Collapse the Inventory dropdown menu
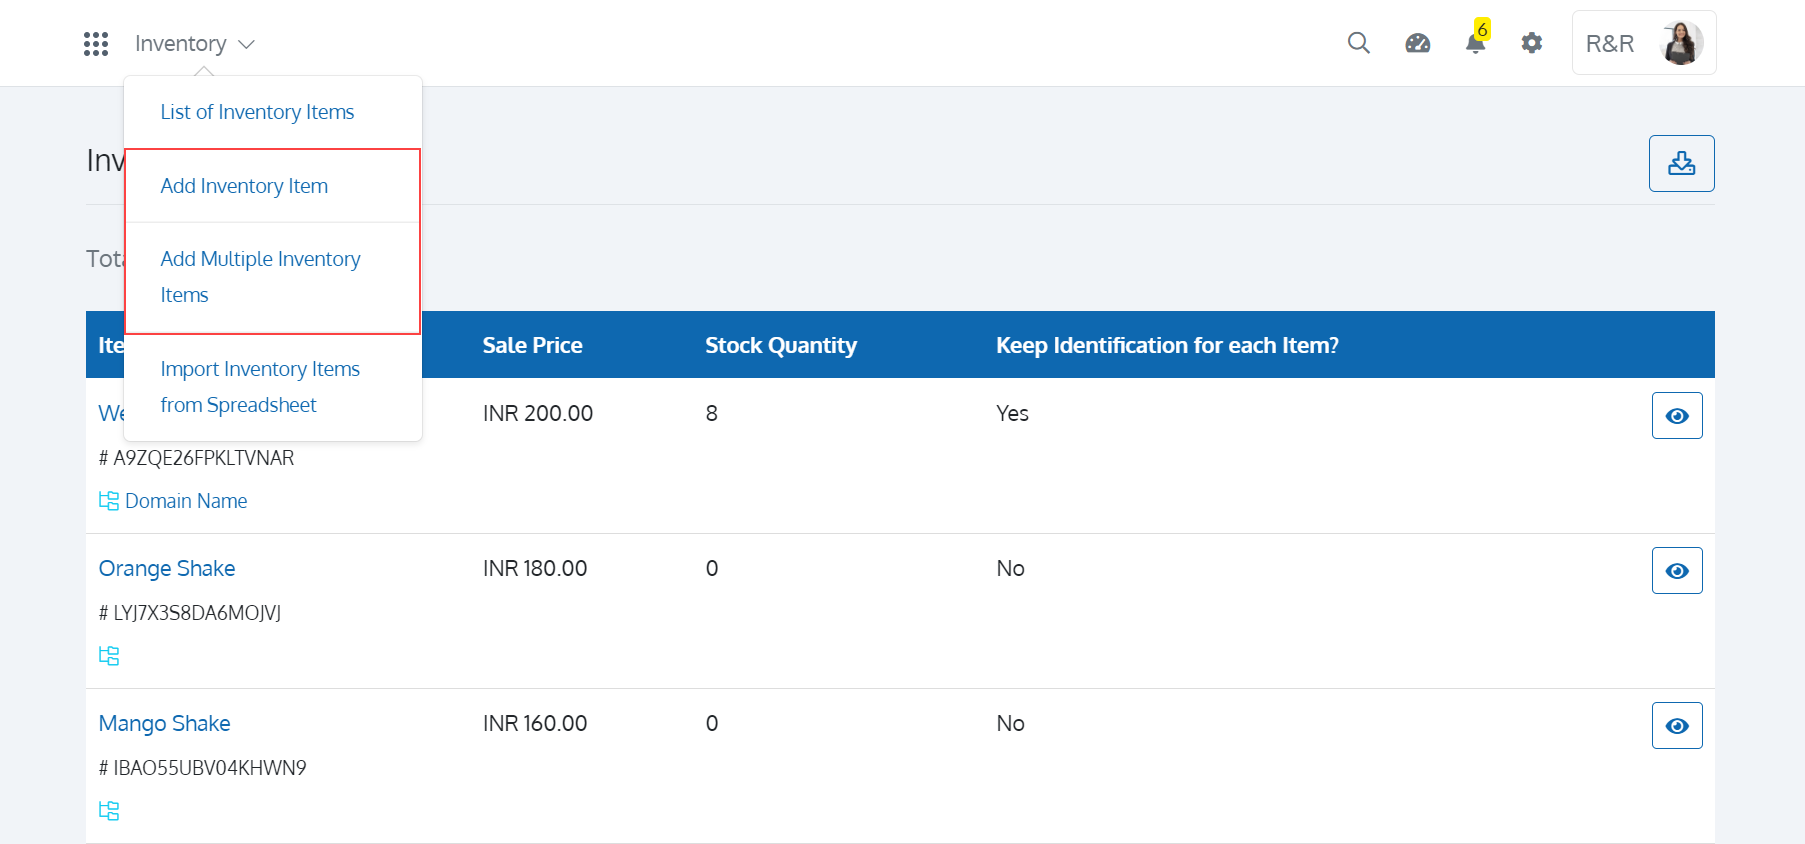This screenshot has height=844, width=1805. click(195, 44)
